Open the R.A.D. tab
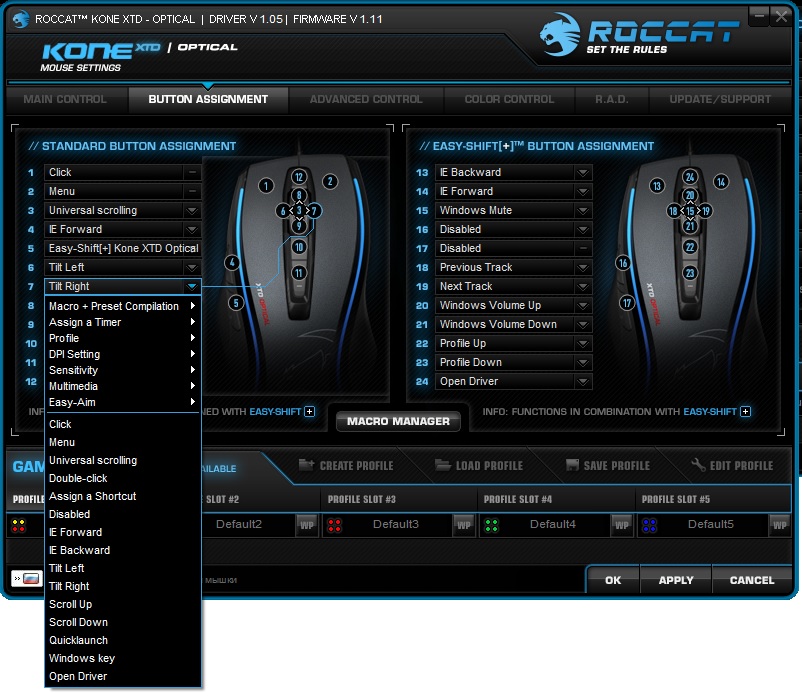Viewport: 802px width, 699px height. point(612,99)
